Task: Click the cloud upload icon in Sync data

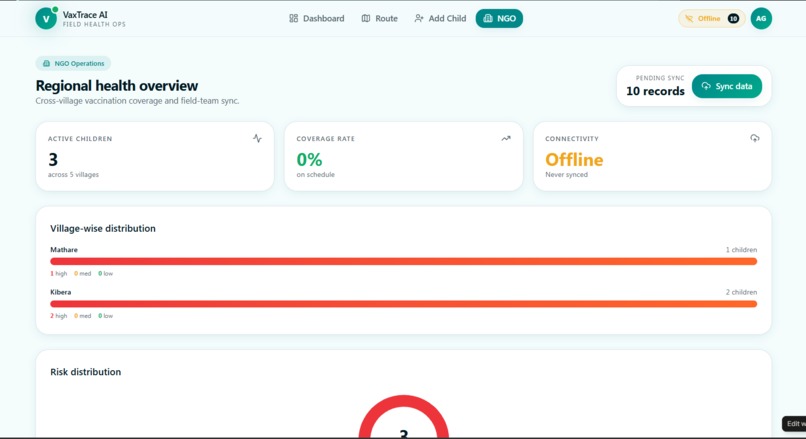Action: (x=706, y=86)
